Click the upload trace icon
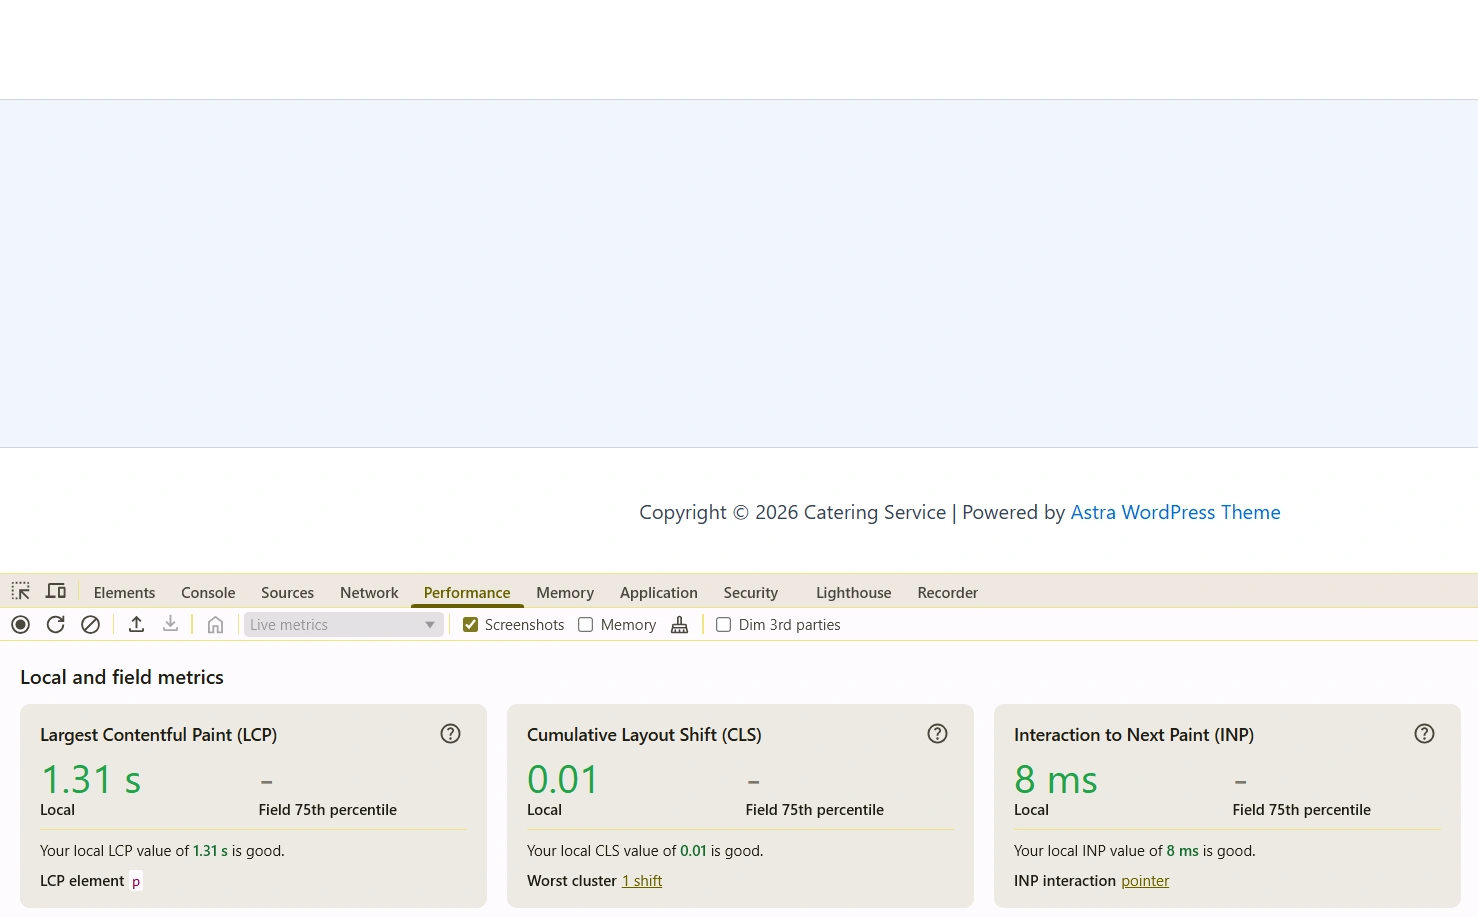Viewport: 1478px width, 917px height. [x=137, y=625]
